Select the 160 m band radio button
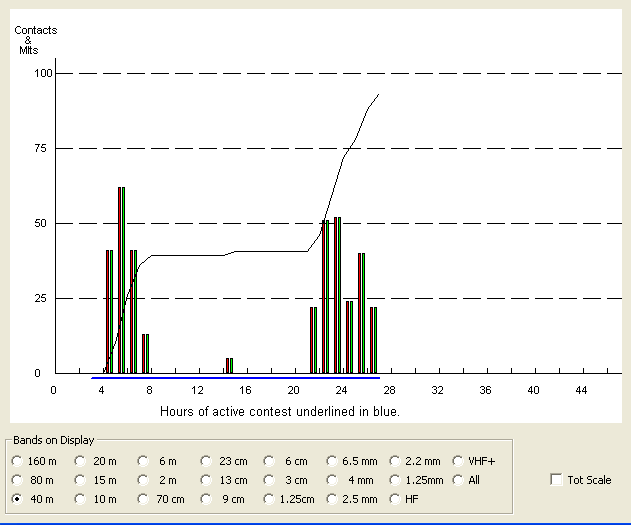Screen dimensions: 631x525 [17, 461]
